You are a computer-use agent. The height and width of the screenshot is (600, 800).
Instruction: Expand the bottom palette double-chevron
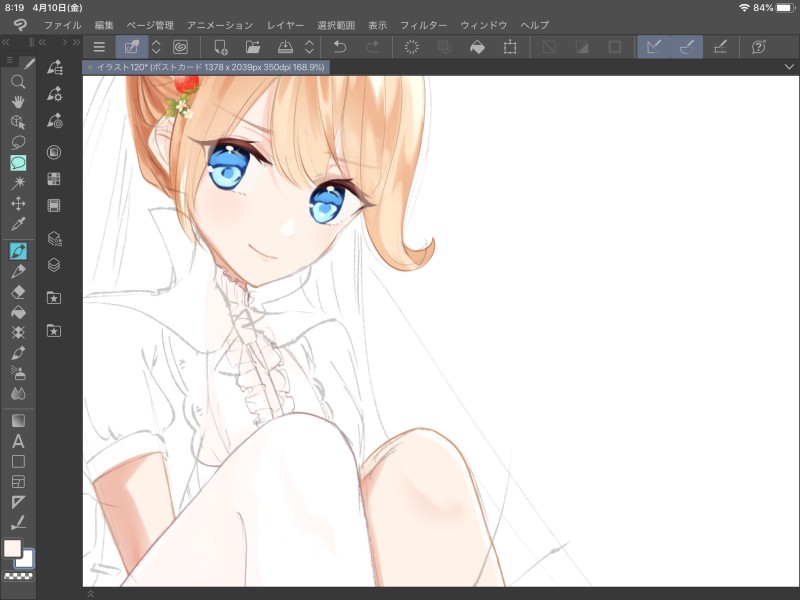pos(90,593)
